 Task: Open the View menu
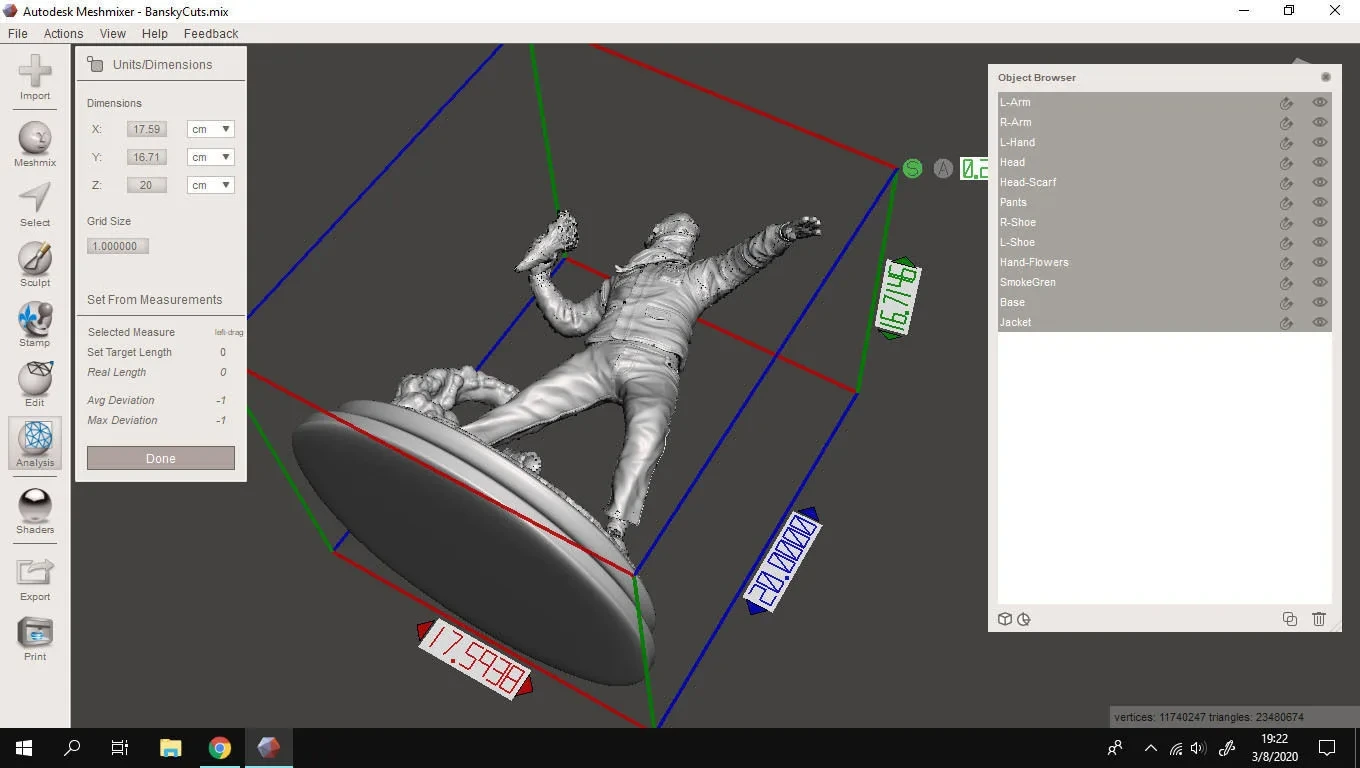click(x=112, y=33)
